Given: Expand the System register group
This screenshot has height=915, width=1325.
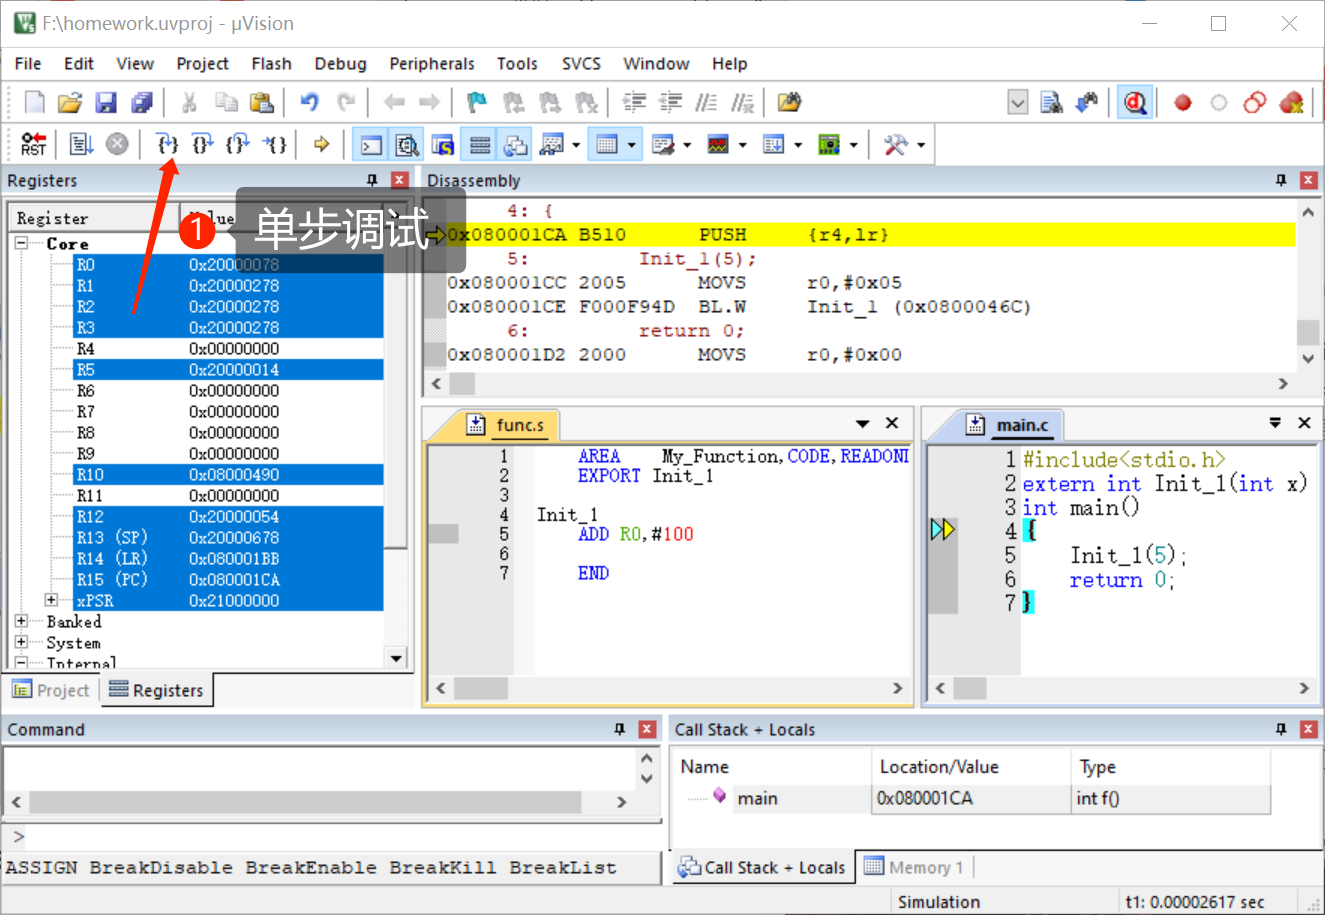Looking at the screenshot, I should tap(21, 642).
